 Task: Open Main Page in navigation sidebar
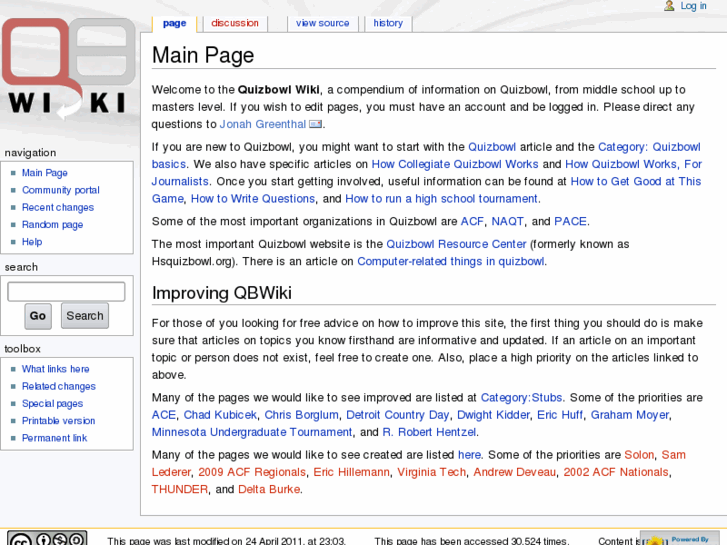click(x=45, y=173)
